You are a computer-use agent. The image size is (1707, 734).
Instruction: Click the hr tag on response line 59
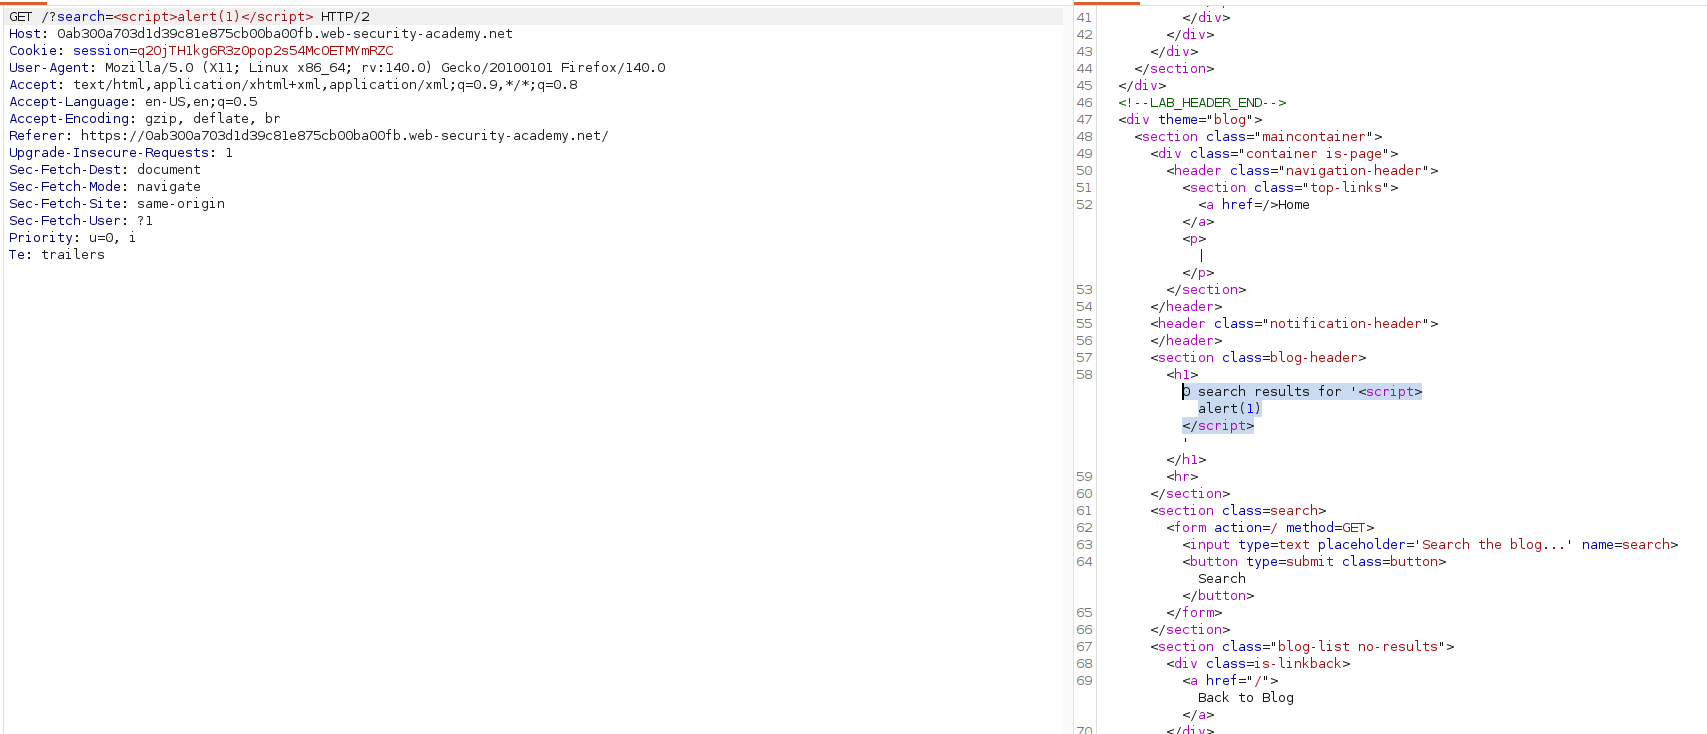1182,476
